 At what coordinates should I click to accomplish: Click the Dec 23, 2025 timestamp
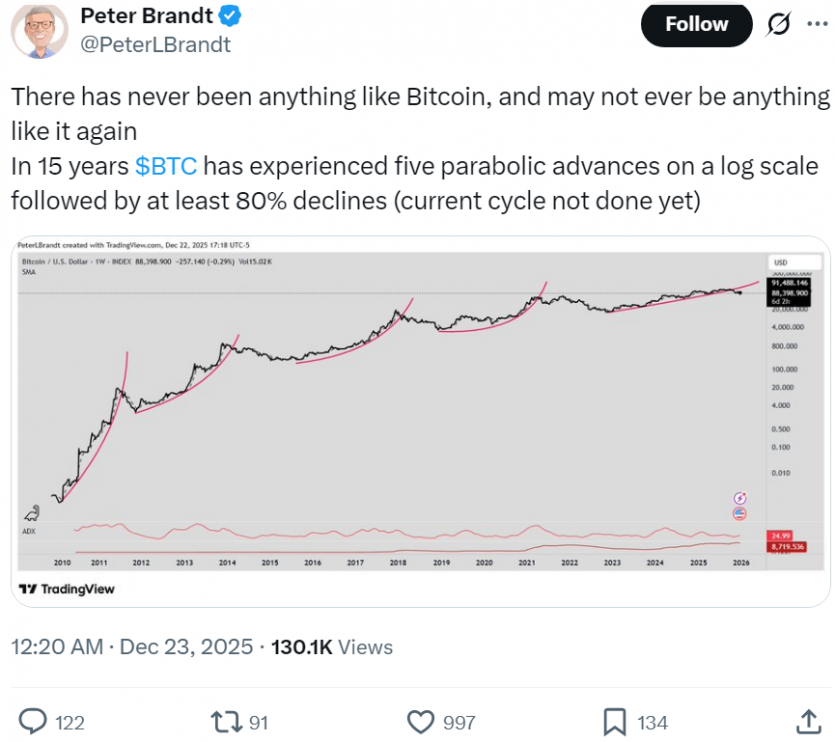coord(184,647)
